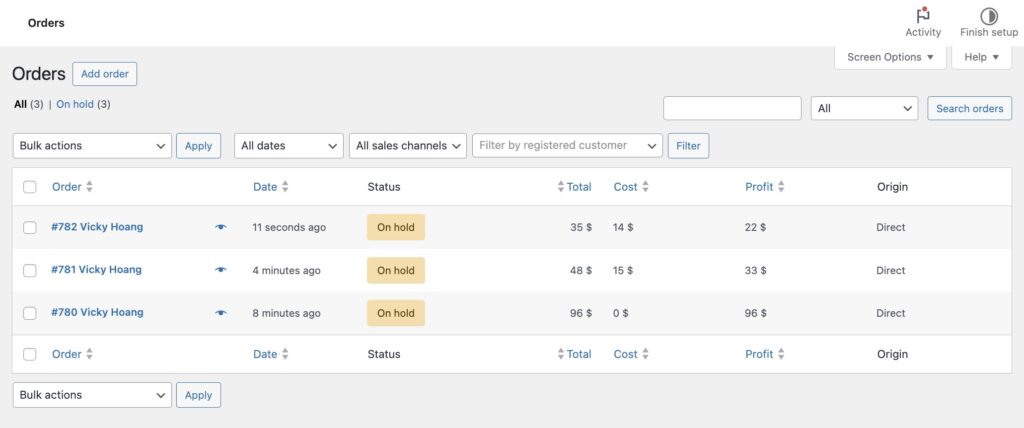Open order #780 Vicky Hoang
1024x428 pixels.
[97, 312]
